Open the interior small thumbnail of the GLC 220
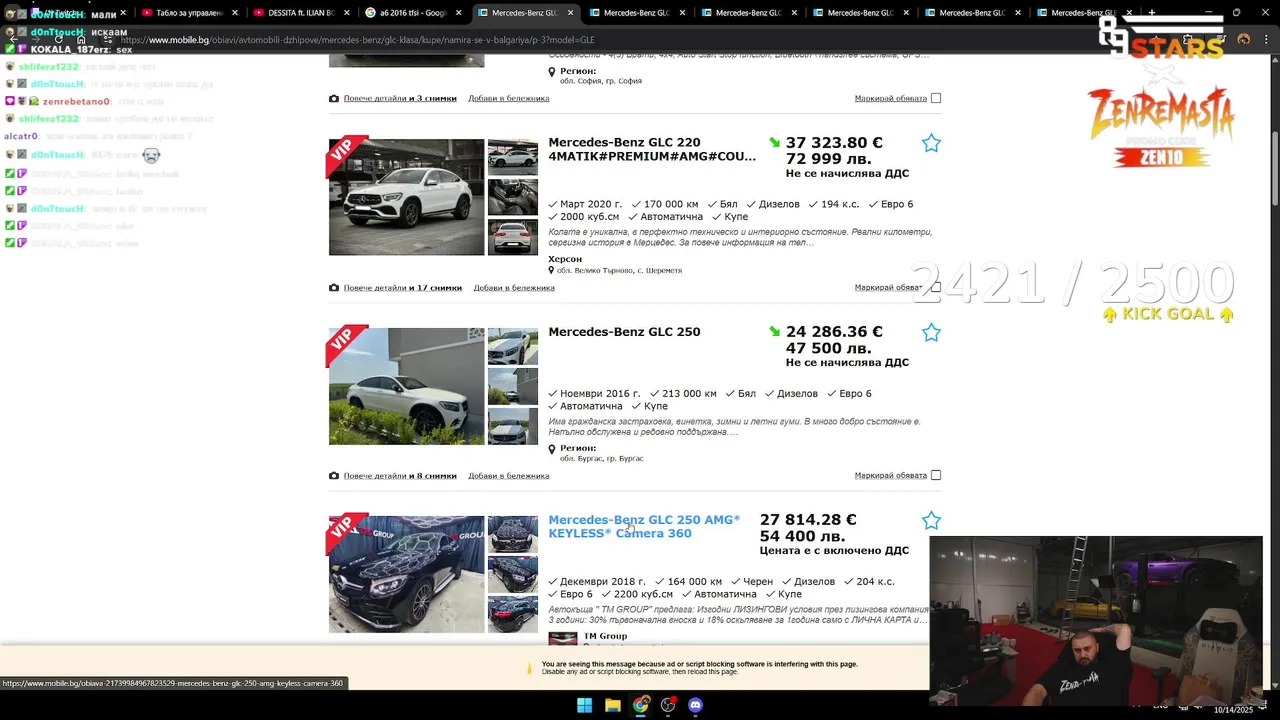 pos(513,197)
